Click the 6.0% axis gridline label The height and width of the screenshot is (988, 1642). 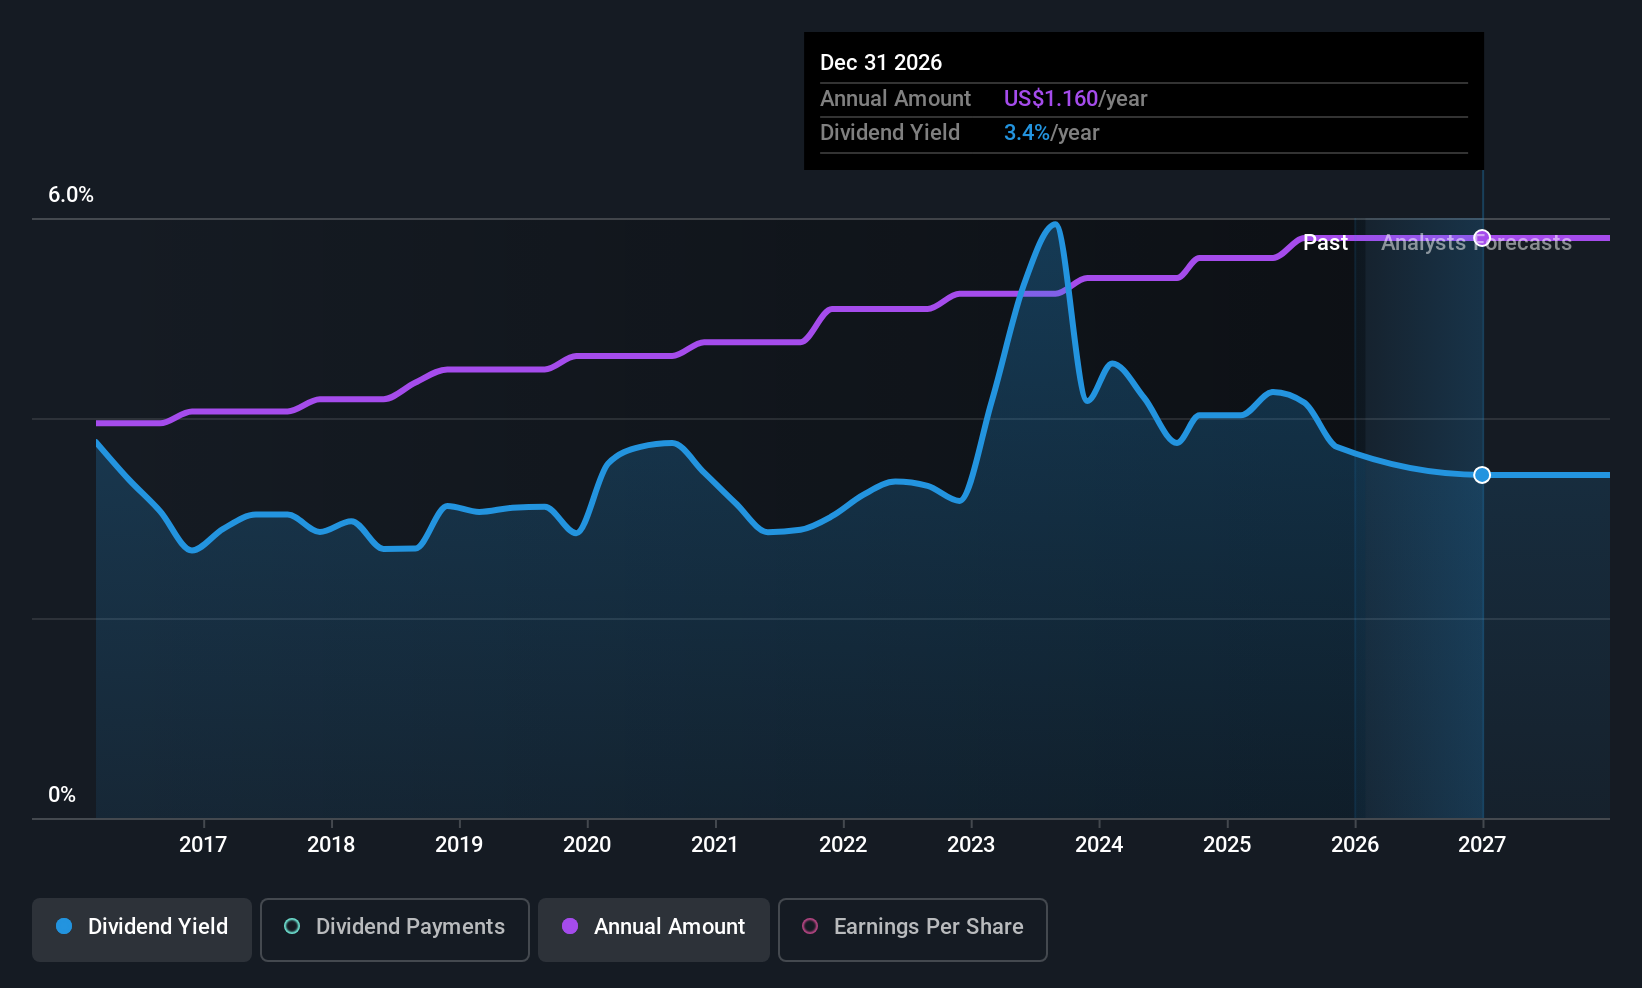pyautogui.click(x=71, y=195)
